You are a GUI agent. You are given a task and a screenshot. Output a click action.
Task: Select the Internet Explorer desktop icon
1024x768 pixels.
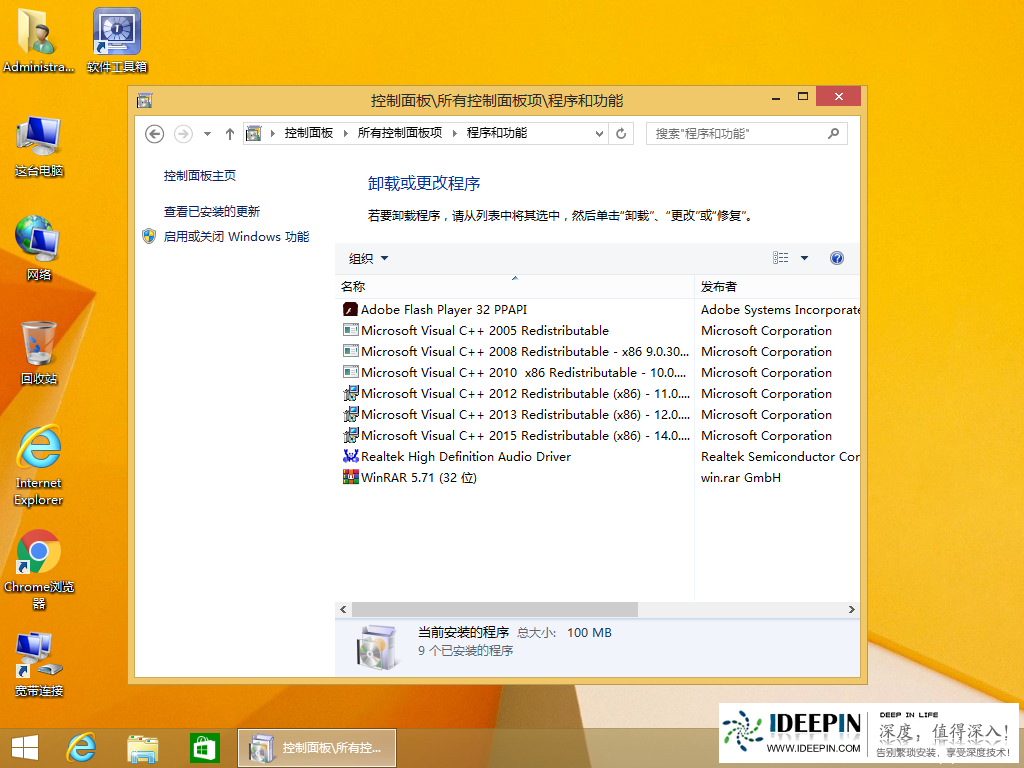click(x=39, y=465)
